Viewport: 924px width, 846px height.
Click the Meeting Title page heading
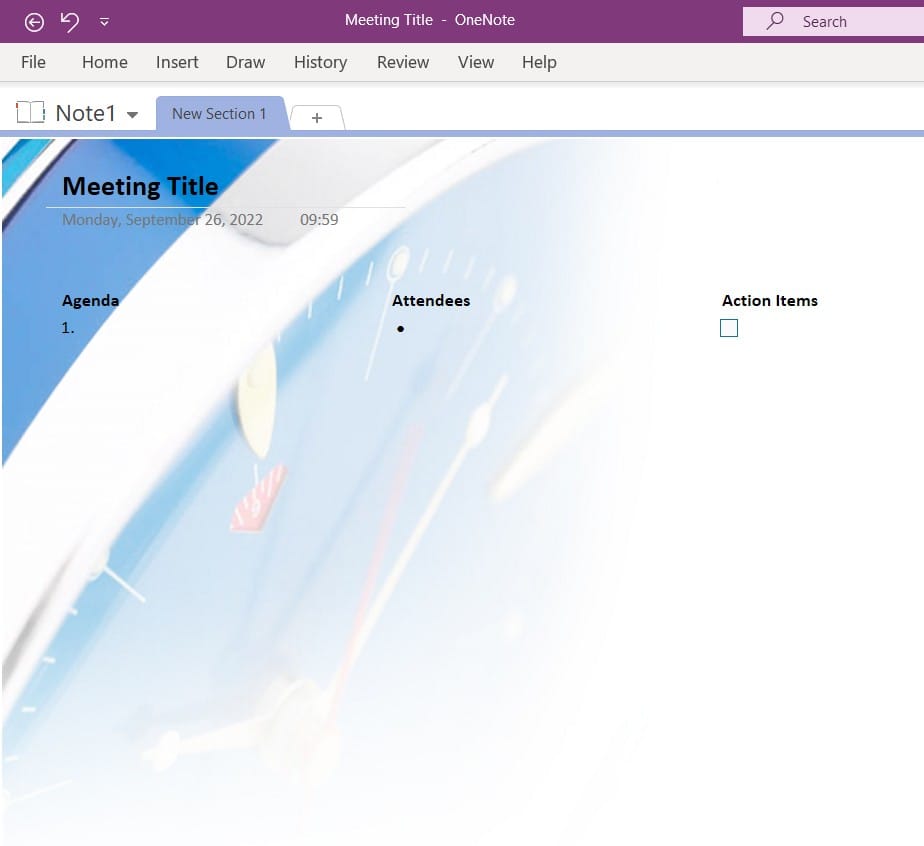click(140, 186)
